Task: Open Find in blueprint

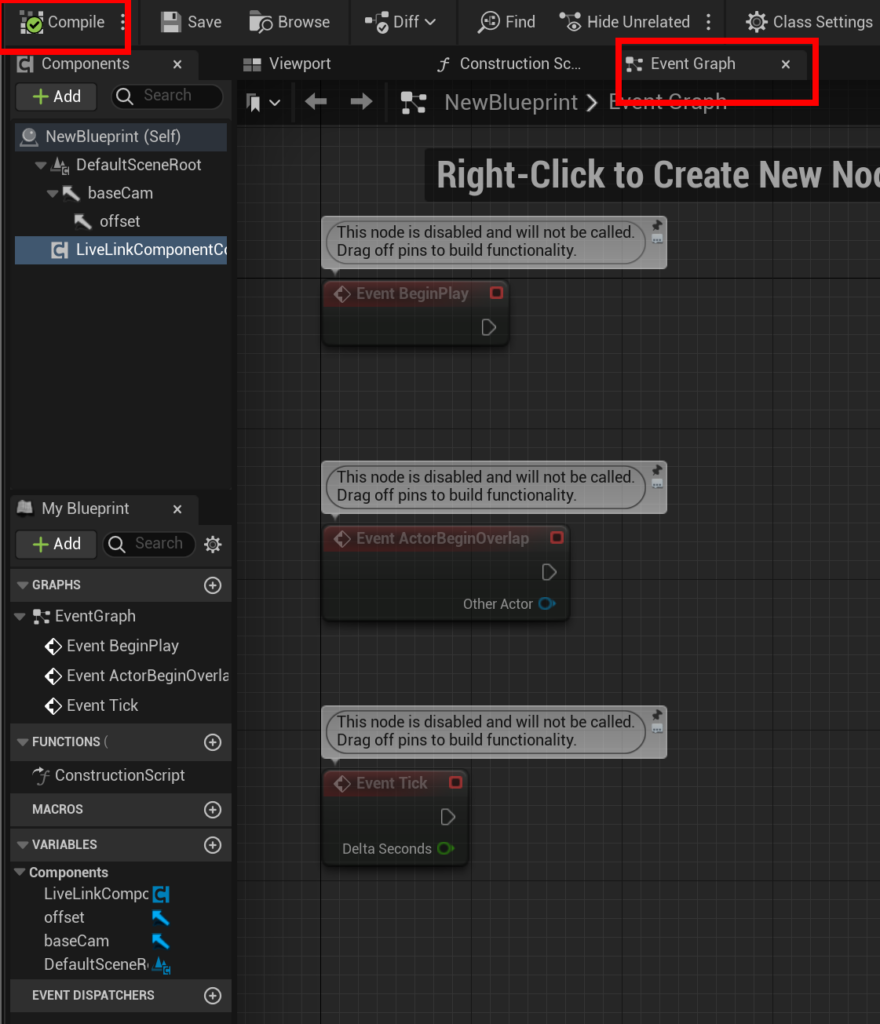Action: click(x=507, y=22)
